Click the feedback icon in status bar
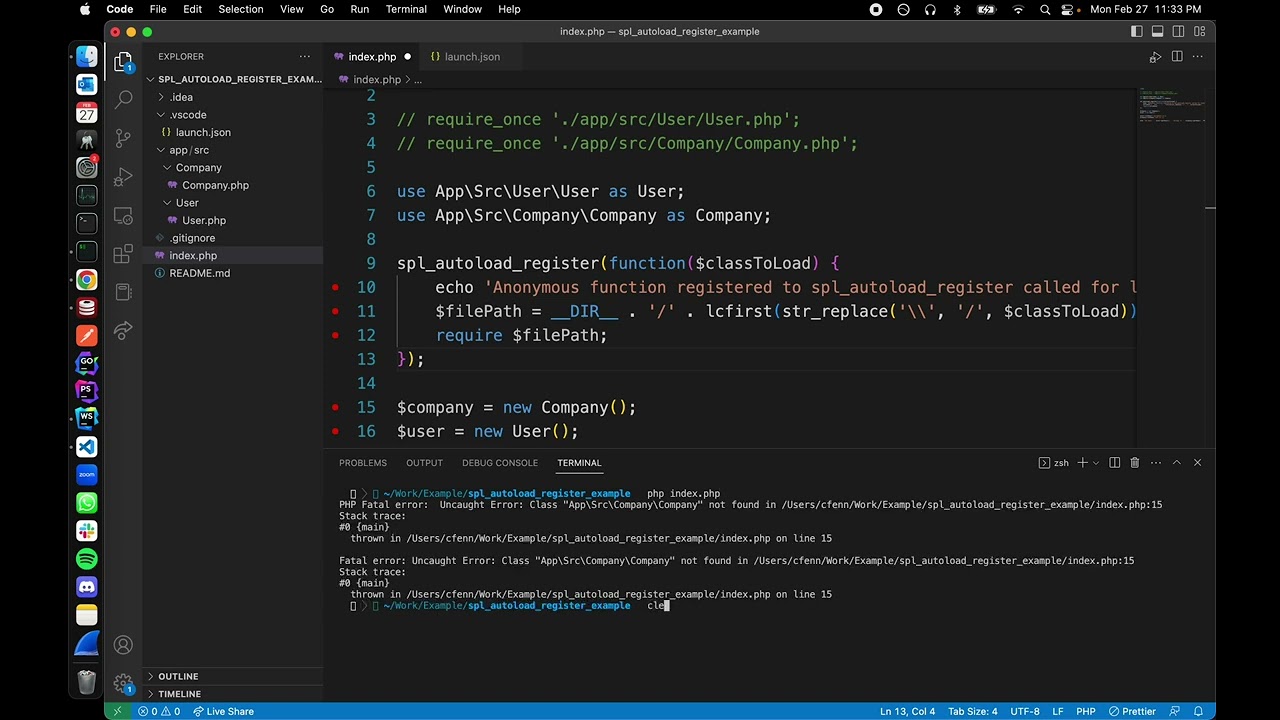The width and height of the screenshot is (1280, 720). point(1176,711)
